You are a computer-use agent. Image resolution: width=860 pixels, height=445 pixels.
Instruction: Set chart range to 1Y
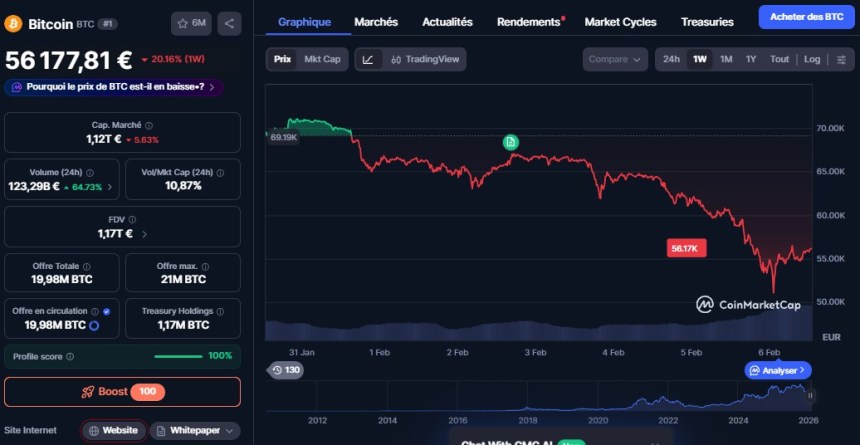pyautogui.click(x=751, y=59)
